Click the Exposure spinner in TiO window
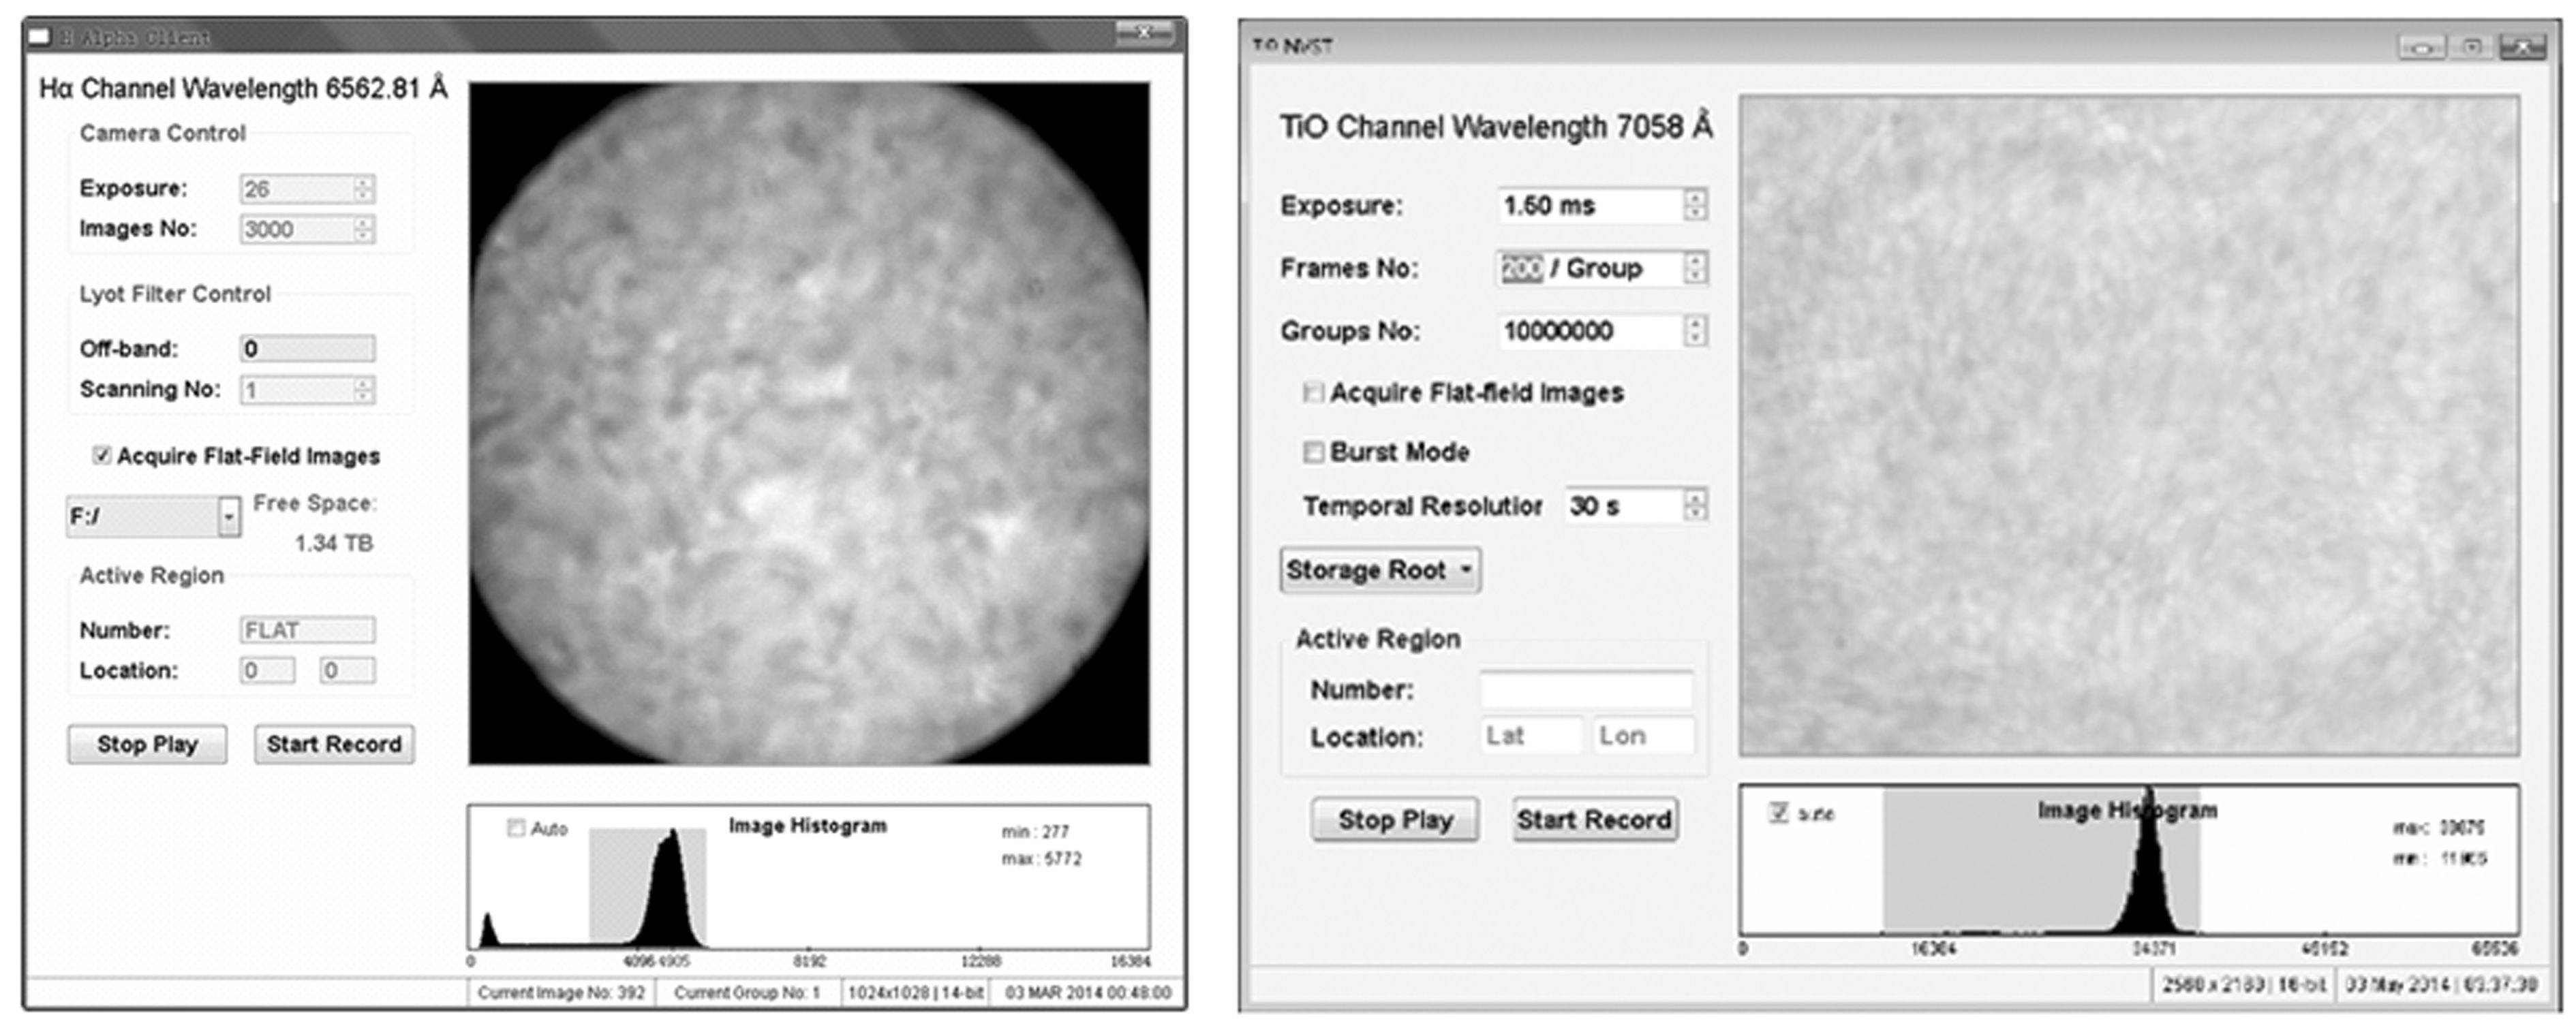The height and width of the screenshot is (1030, 2576). click(1694, 205)
